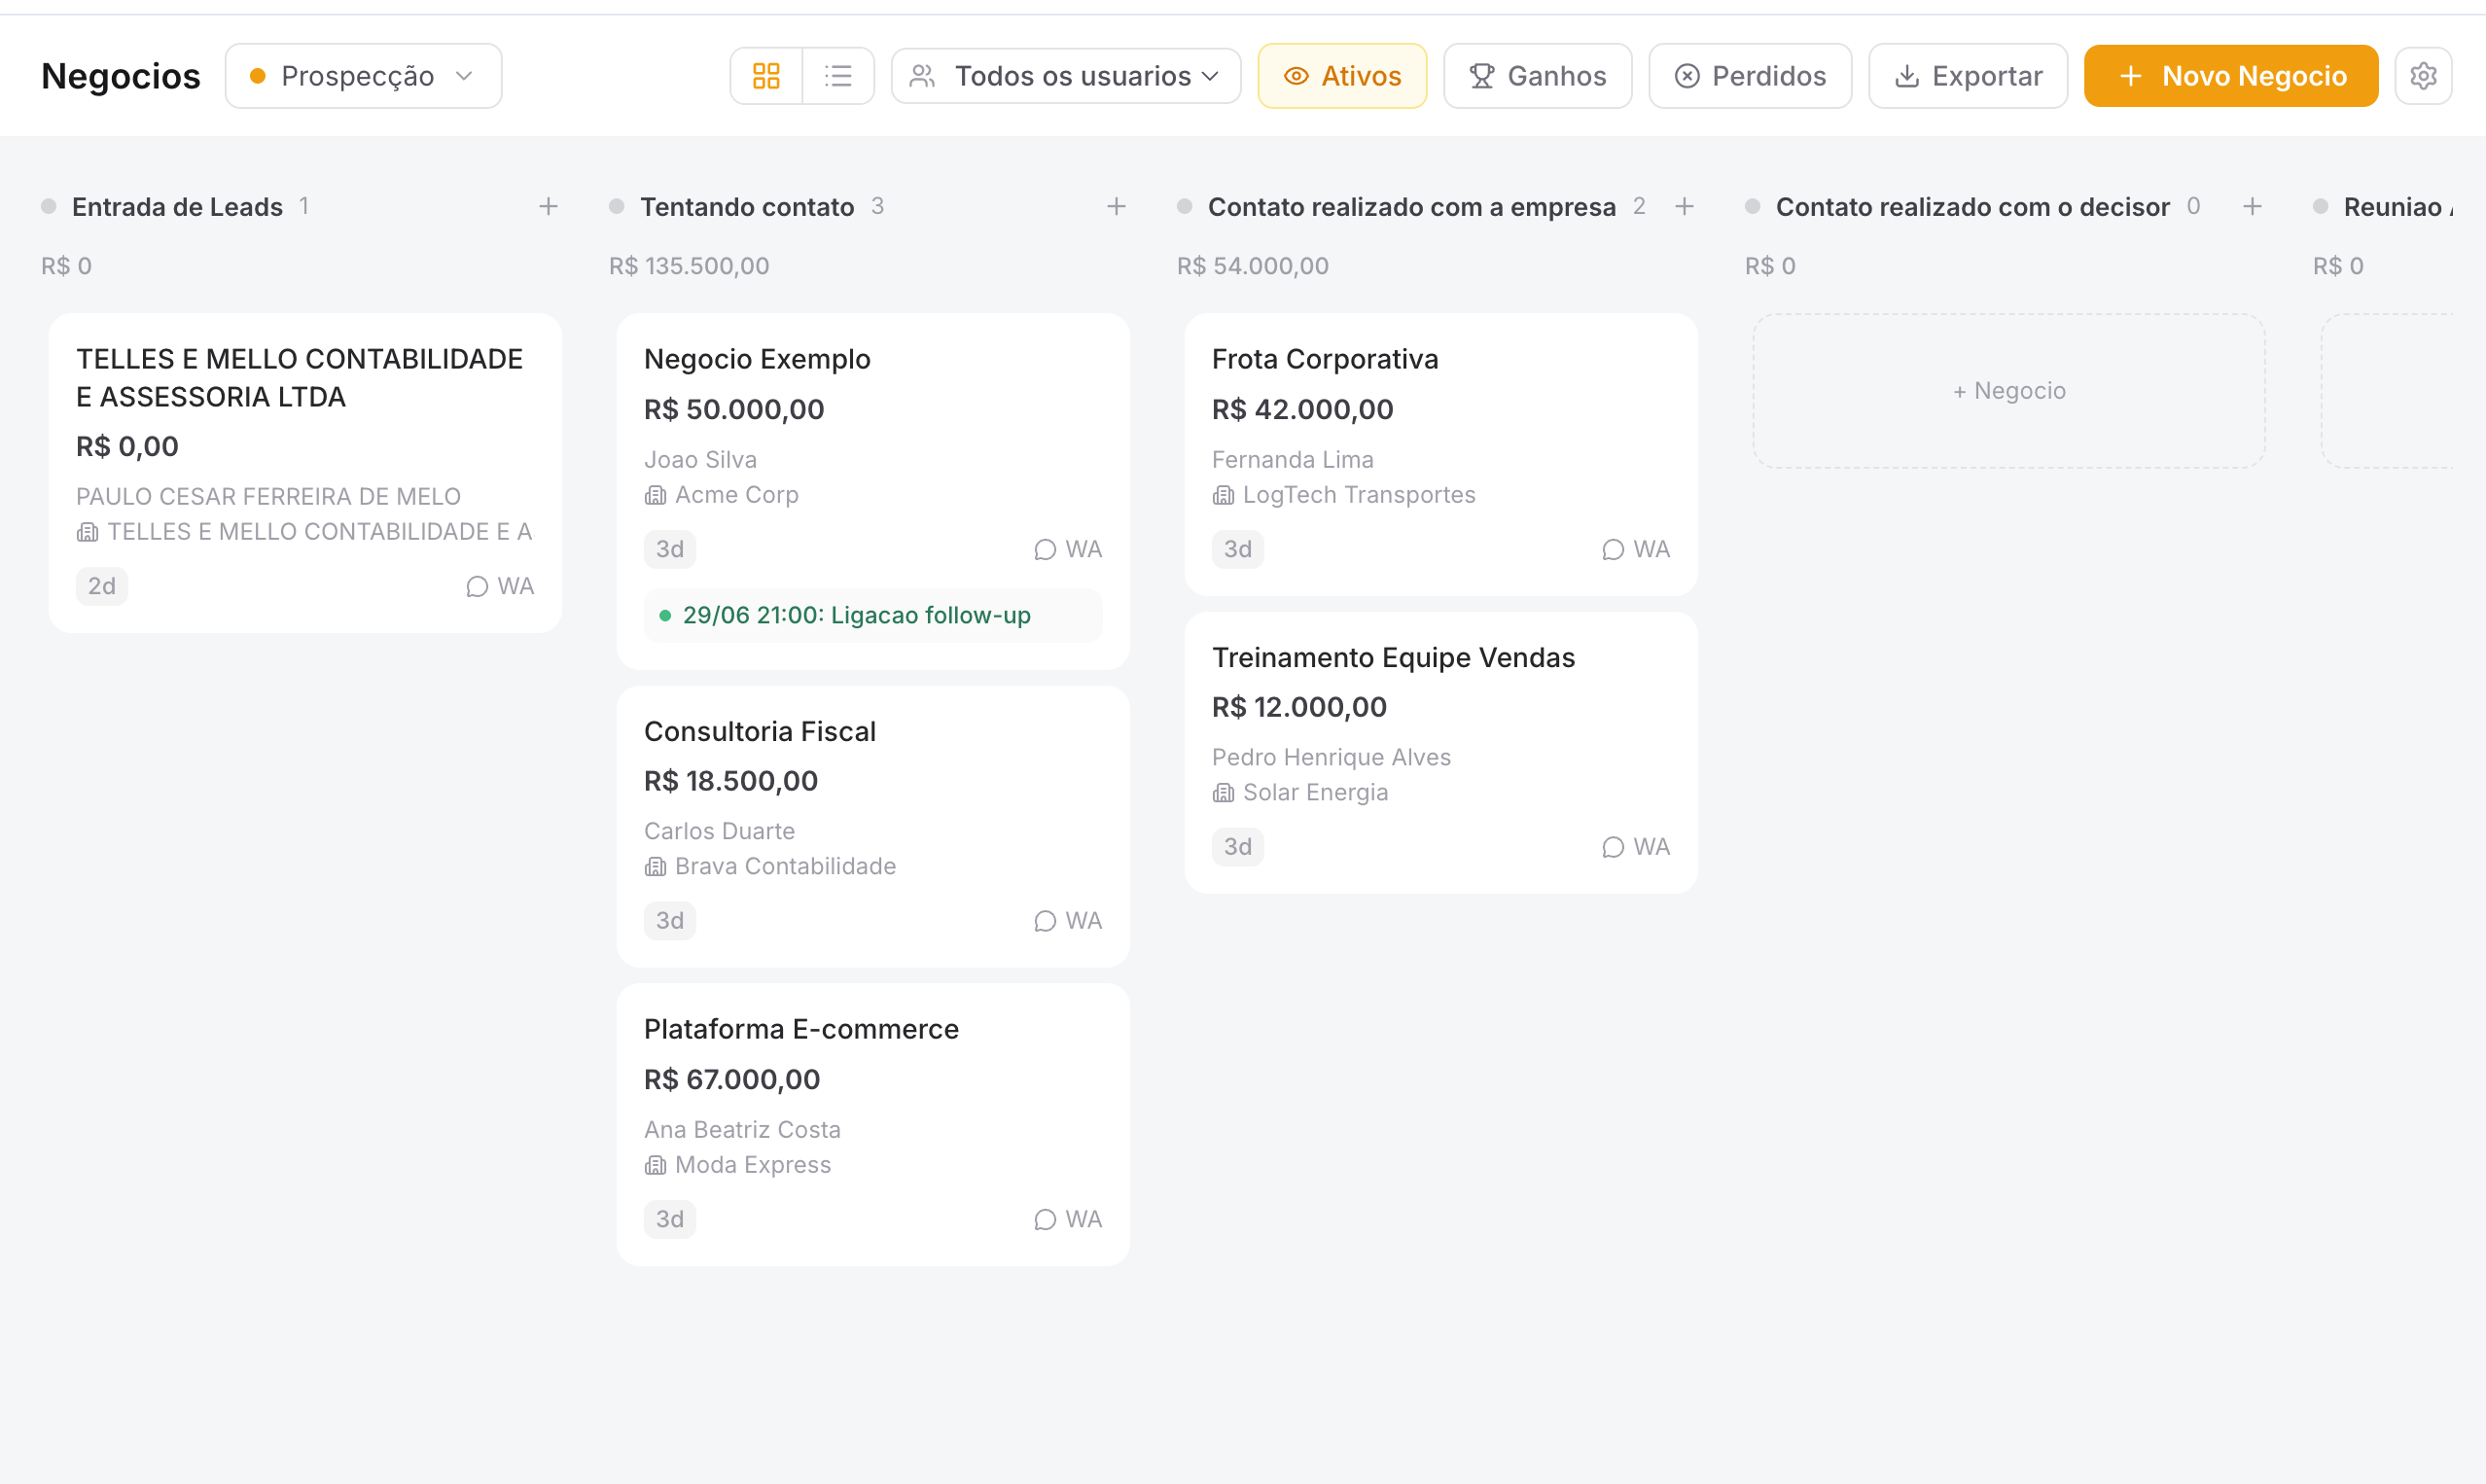Add deal to Tentando contato column
The height and width of the screenshot is (1484, 2486).
[1116, 207]
